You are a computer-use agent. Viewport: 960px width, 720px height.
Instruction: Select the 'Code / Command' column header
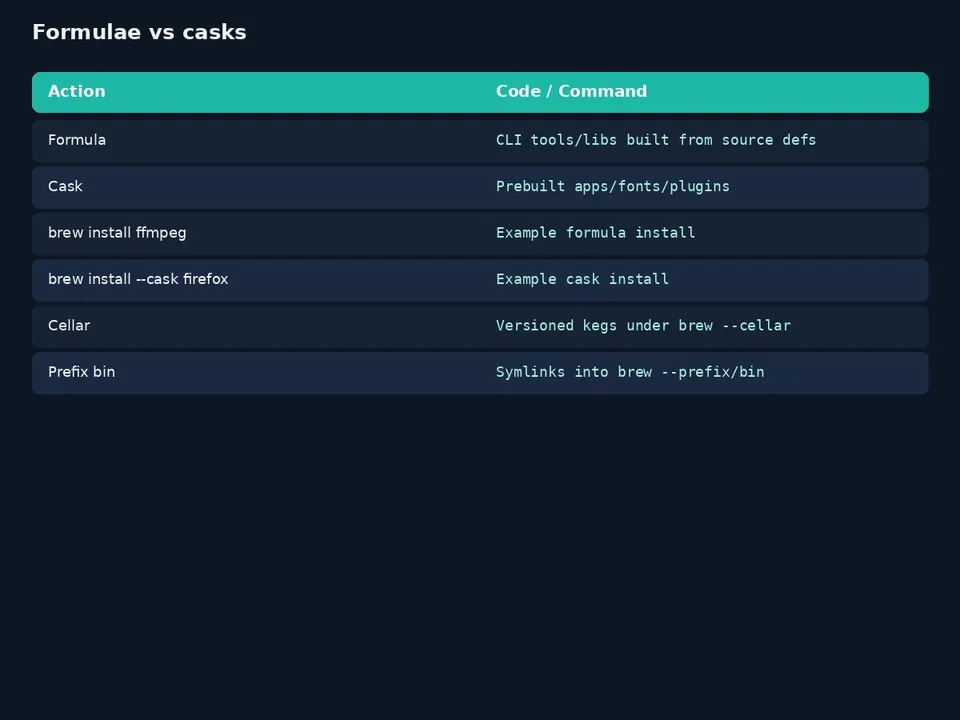click(x=571, y=91)
